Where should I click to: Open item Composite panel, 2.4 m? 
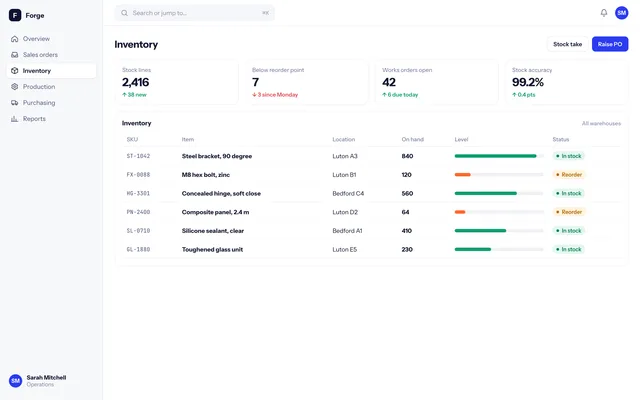216,212
